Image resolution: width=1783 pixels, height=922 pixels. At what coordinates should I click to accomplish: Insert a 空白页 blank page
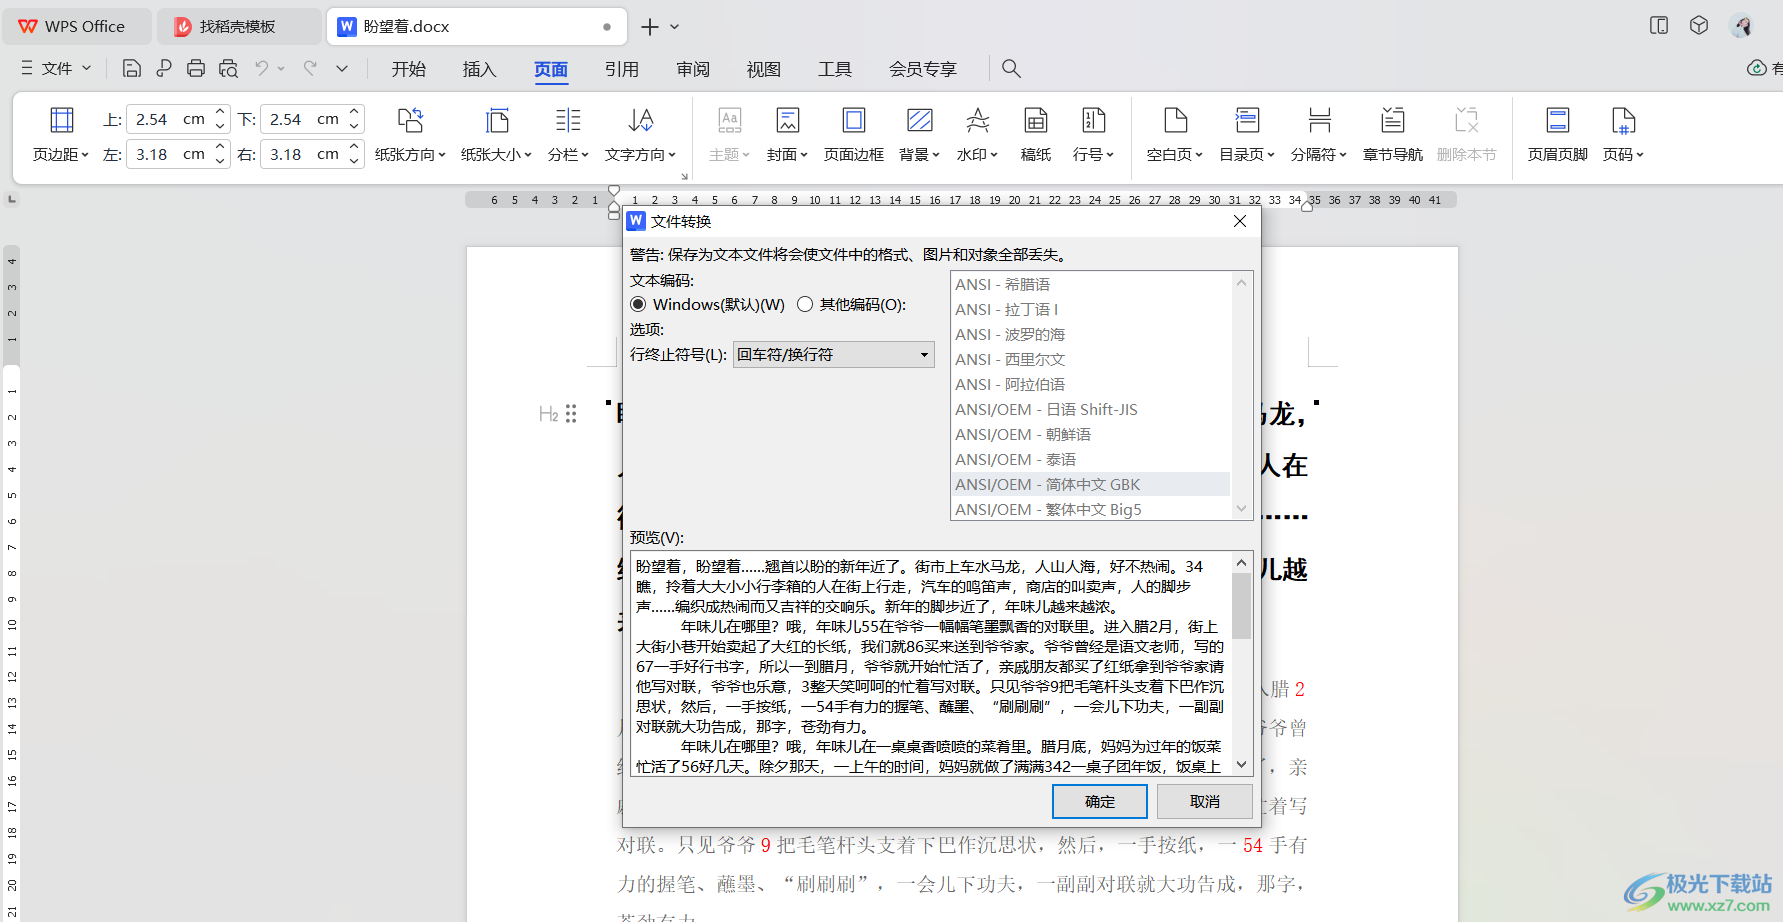[x=1175, y=134]
